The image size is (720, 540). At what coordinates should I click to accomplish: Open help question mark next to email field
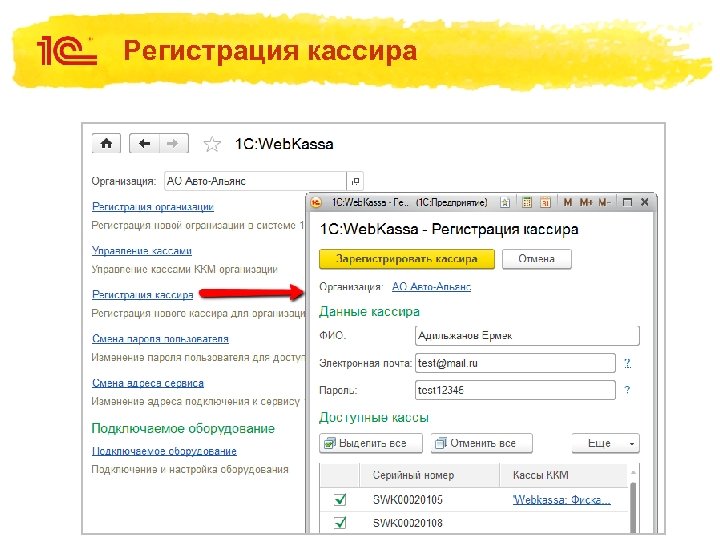pos(627,363)
